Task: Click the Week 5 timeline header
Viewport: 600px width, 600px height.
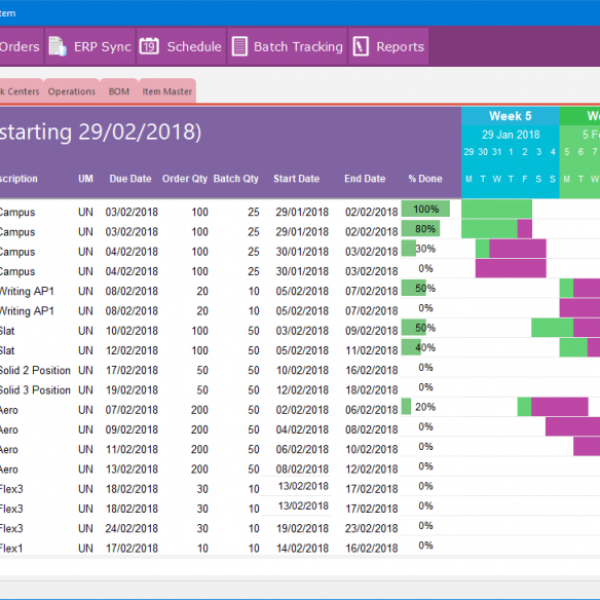Action: pyautogui.click(x=509, y=116)
